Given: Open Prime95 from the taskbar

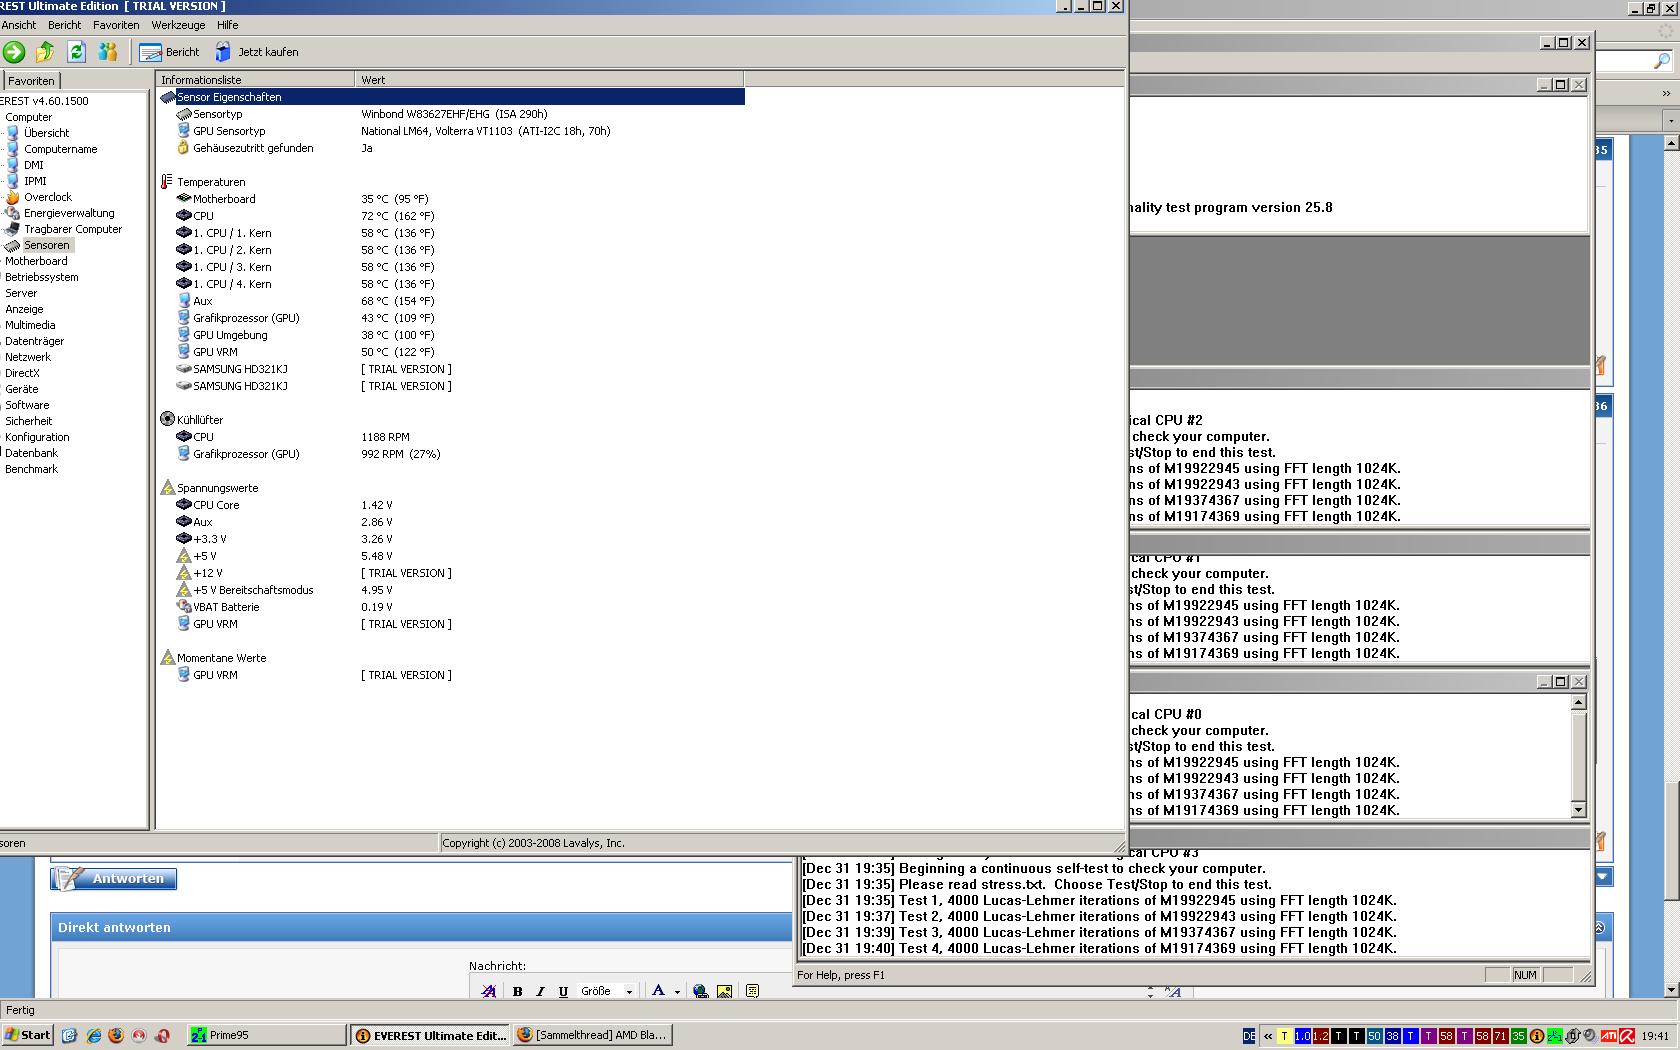Looking at the screenshot, I should [x=265, y=1035].
